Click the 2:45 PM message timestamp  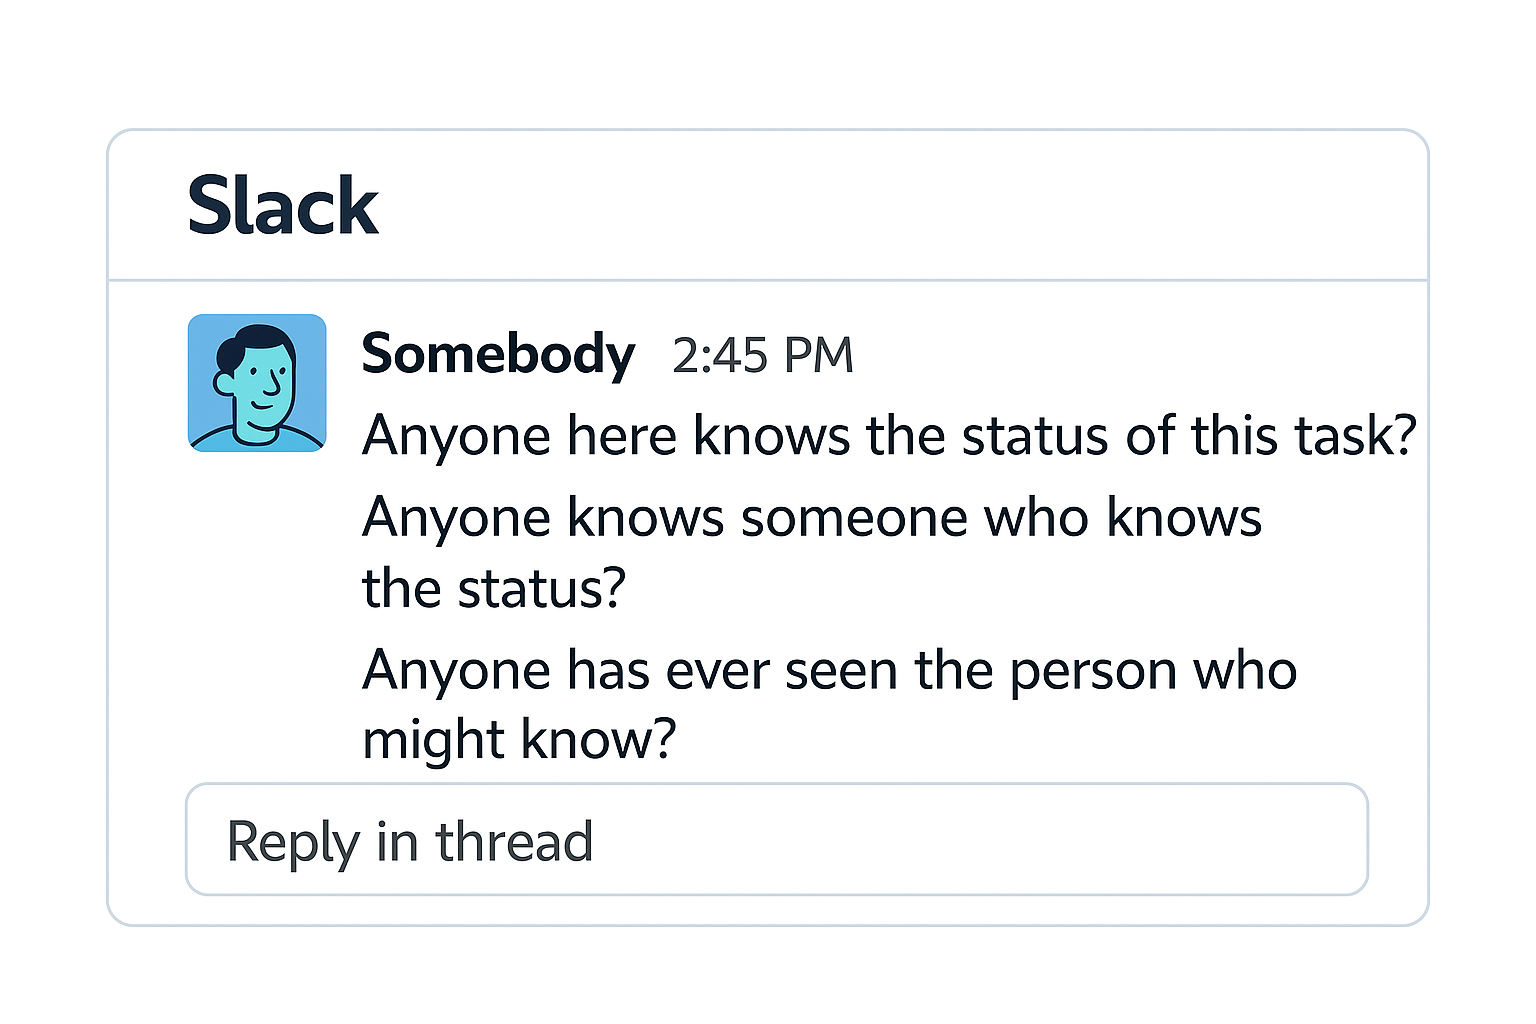(762, 356)
